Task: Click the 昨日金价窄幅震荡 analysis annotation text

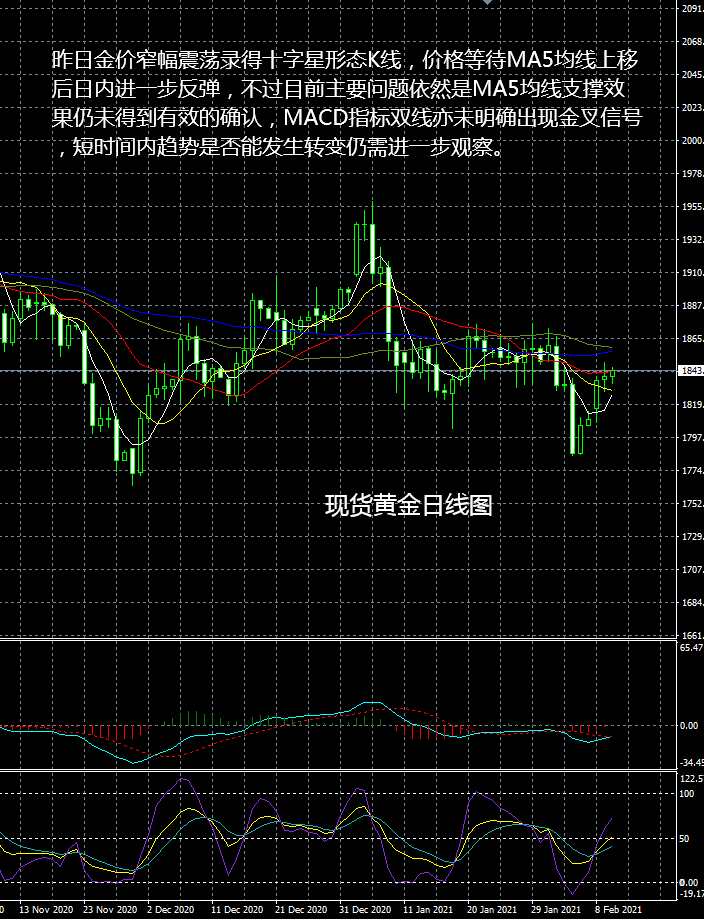Action: (346, 104)
